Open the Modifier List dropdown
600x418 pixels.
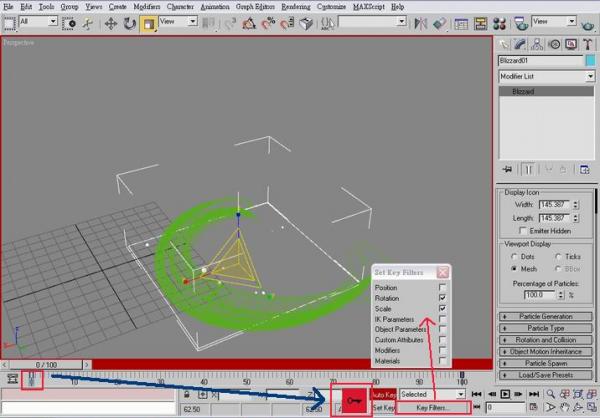(x=589, y=76)
